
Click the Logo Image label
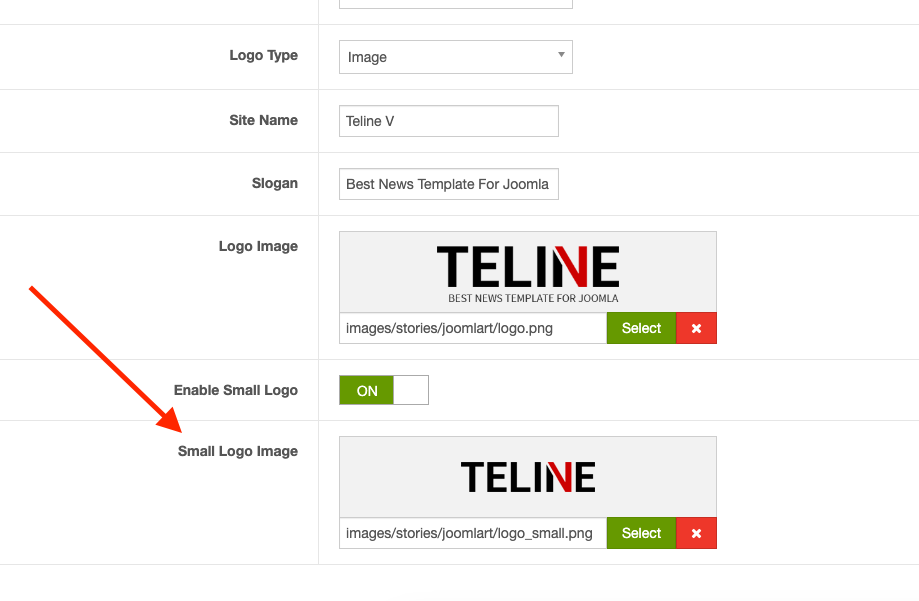point(258,246)
